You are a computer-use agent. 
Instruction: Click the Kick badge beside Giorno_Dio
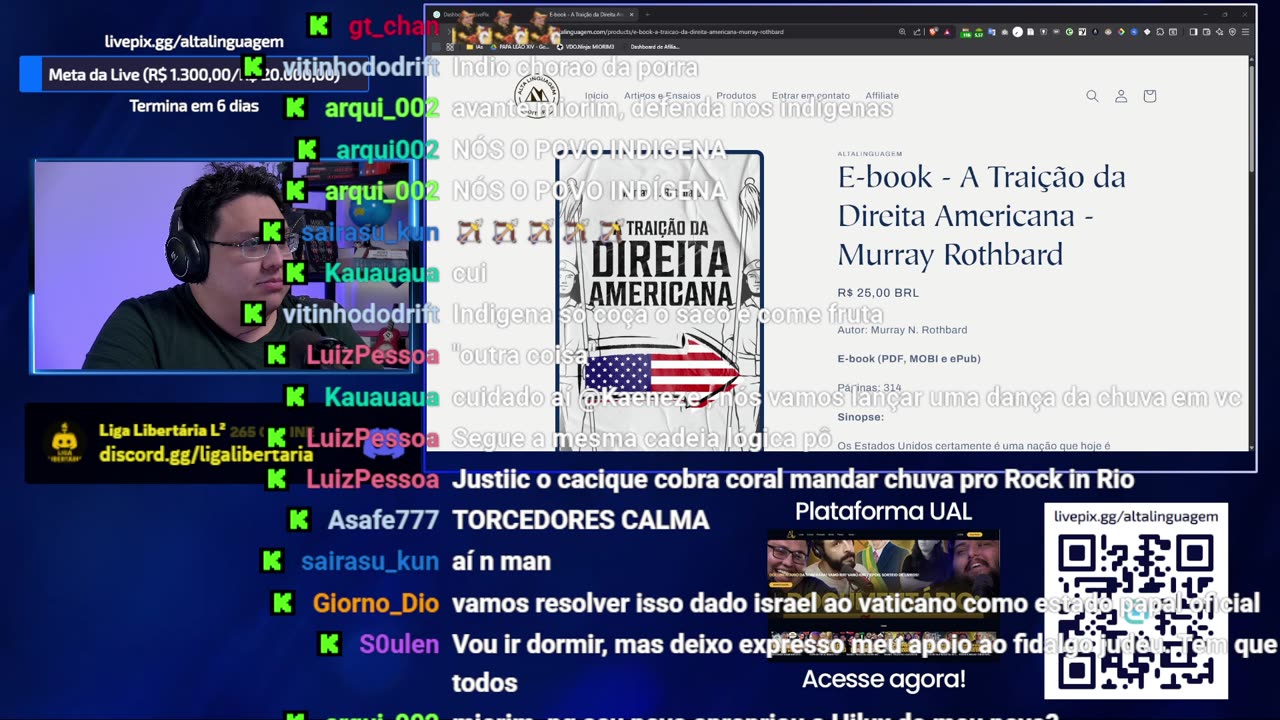284,603
